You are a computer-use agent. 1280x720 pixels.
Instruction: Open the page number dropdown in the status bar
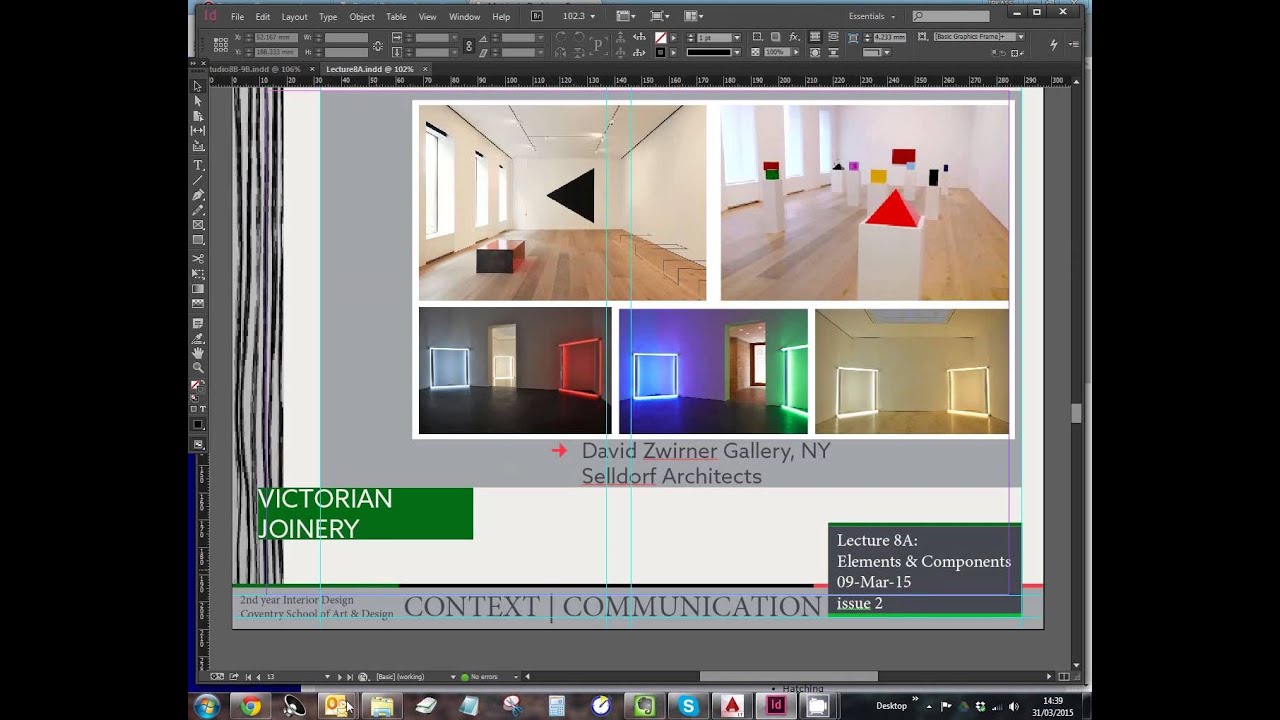click(327, 677)
